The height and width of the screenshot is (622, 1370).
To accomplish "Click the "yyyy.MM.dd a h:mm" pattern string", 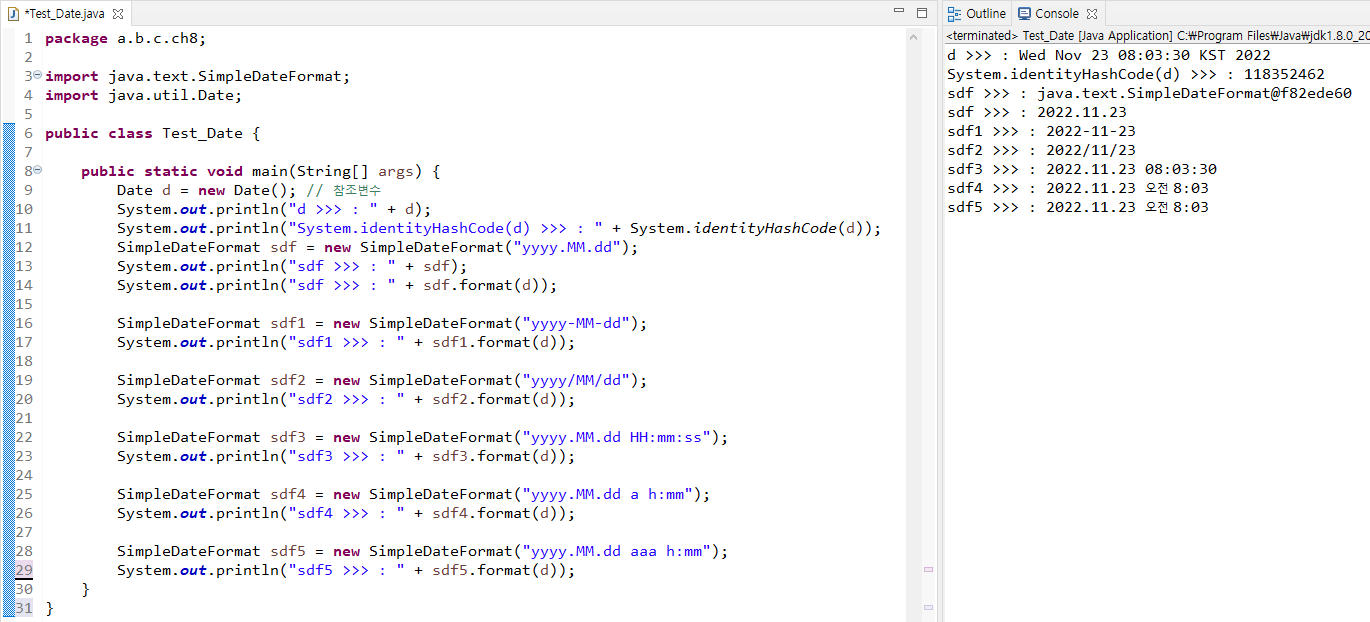I will [607, 494].
